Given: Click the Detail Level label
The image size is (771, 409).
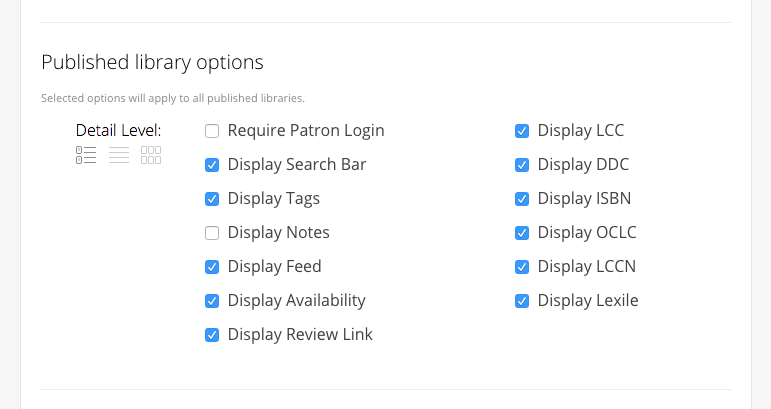Looking at the screenshot, I should [x=118, y=130].
